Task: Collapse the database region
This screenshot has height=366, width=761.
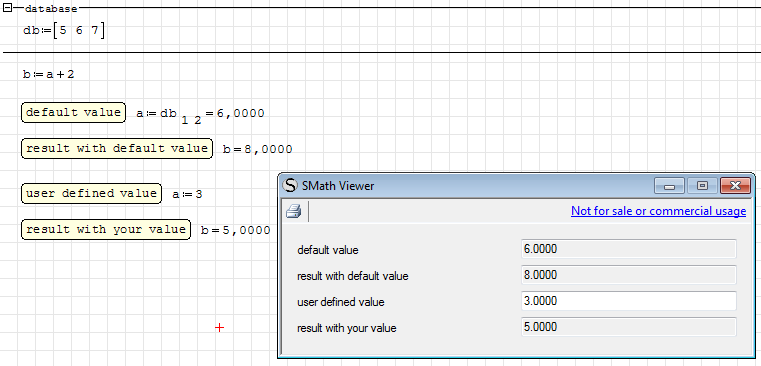Action: (x=7, y=8)
